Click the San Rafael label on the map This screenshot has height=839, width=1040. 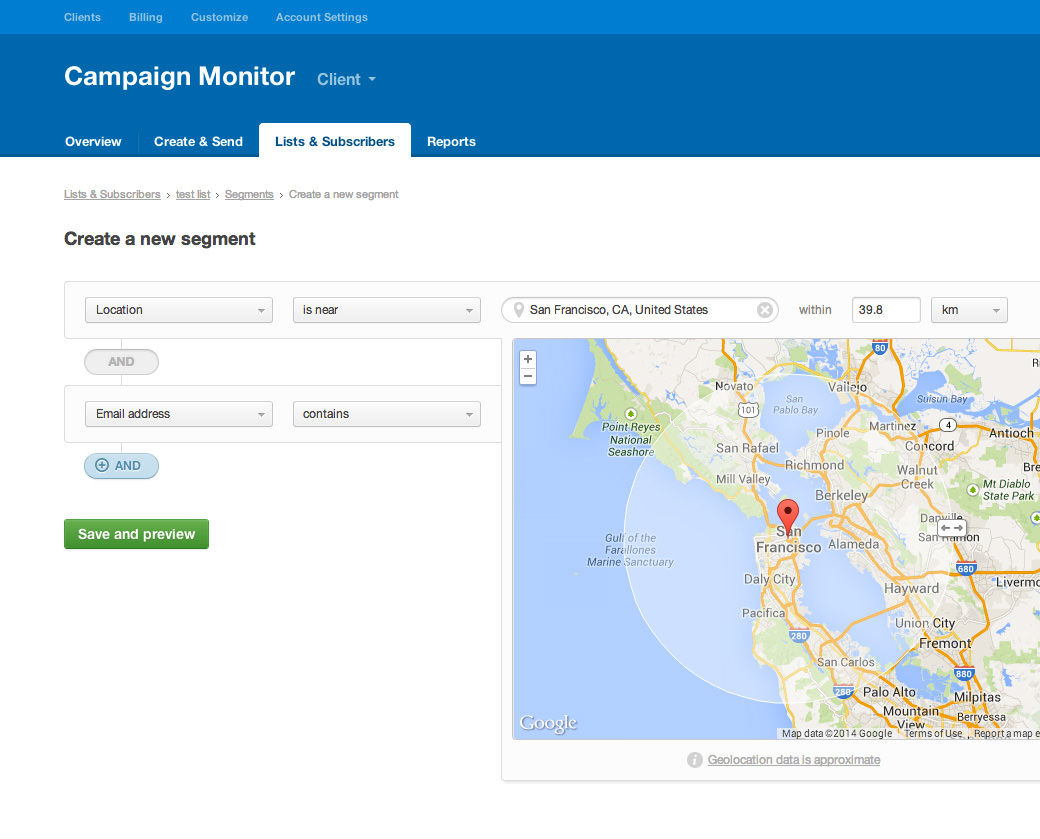click(x=748, y=448)
